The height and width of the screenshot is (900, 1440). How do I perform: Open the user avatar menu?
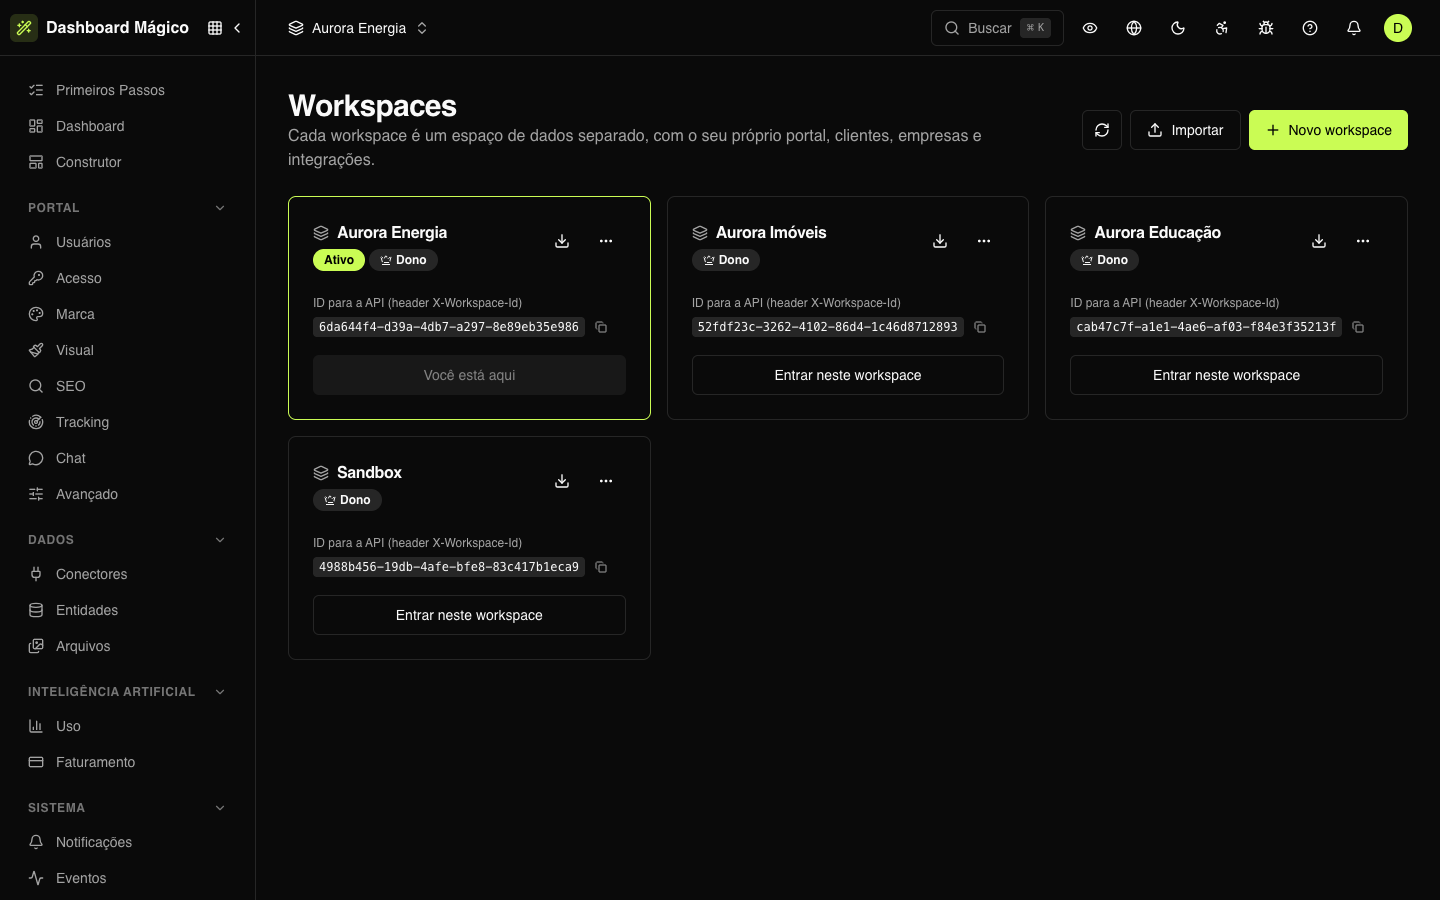pos(1398,28)
